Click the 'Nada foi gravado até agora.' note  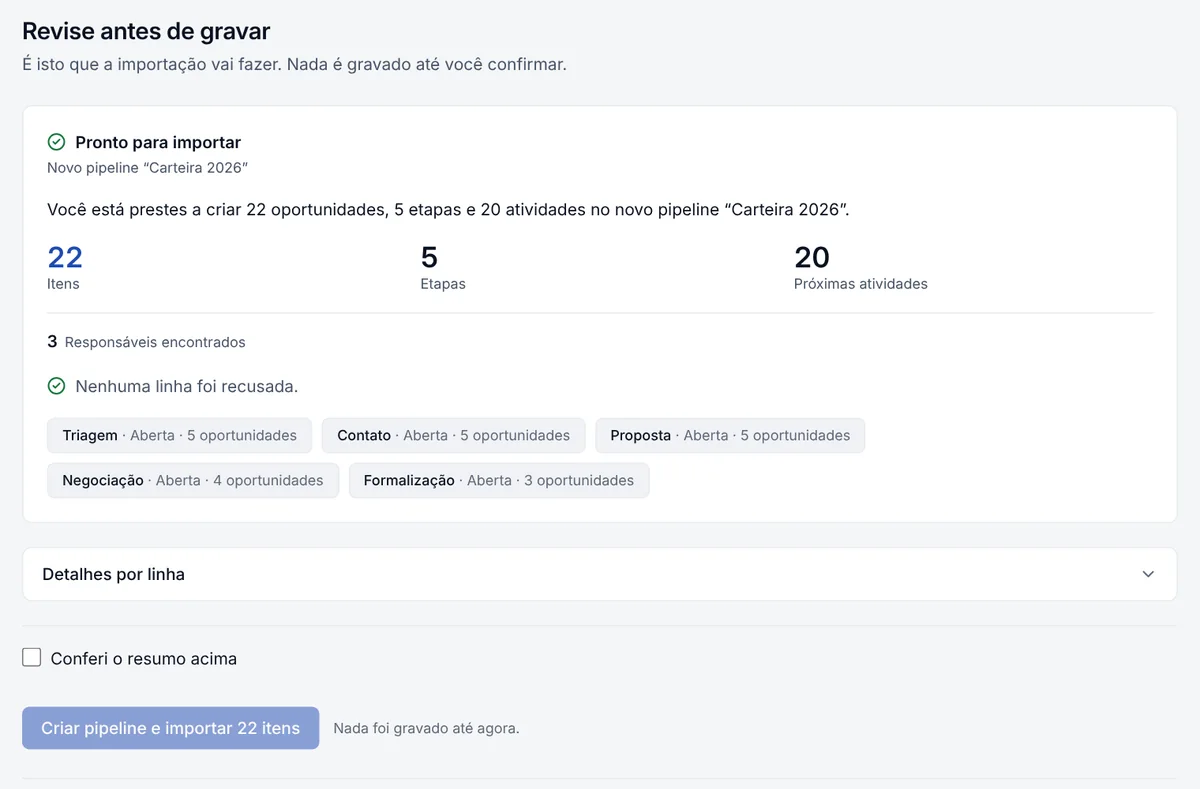coord(426,728)
